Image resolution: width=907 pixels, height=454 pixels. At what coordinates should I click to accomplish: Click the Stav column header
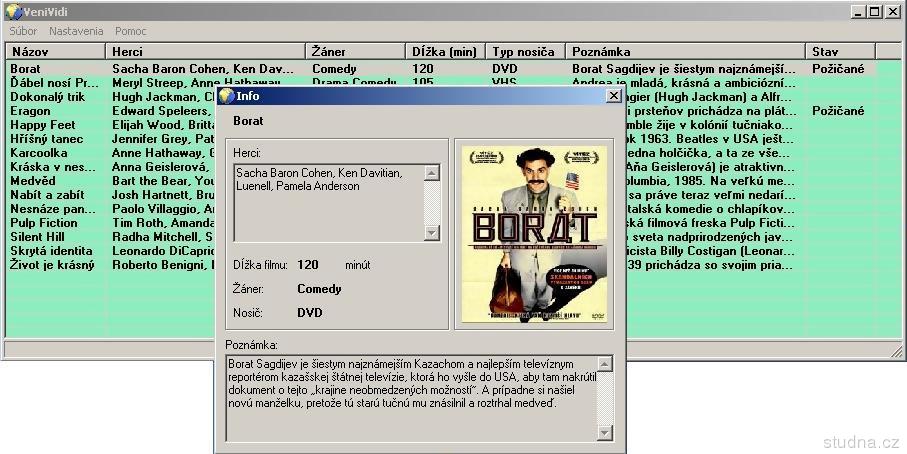click(x=840, y=51)
